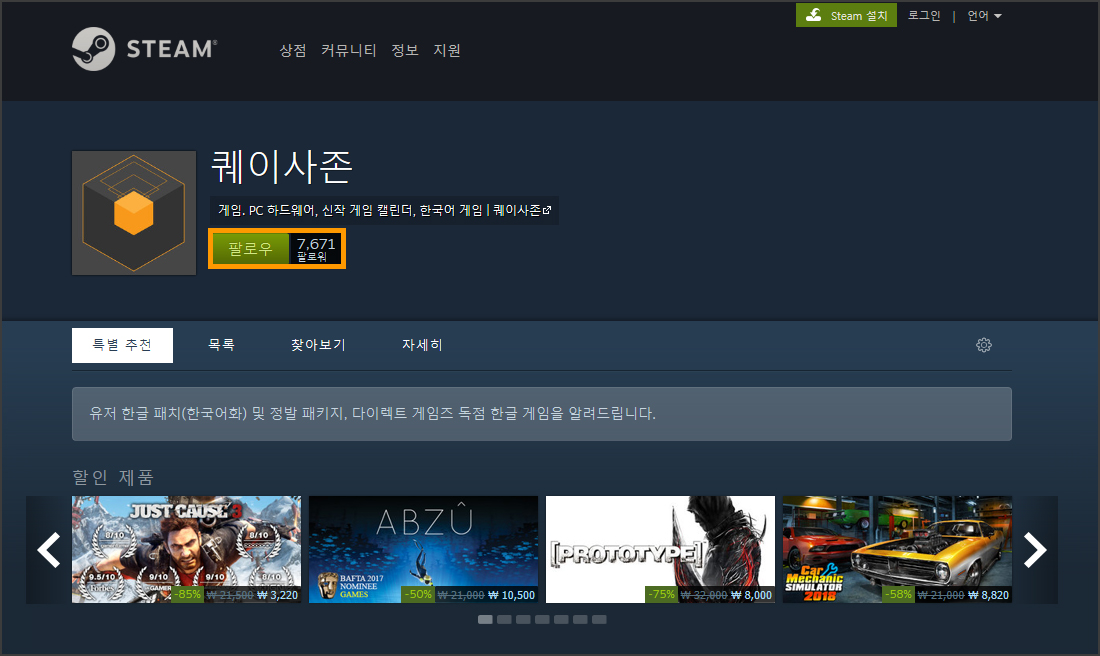Go to previous discounted products page
The image size is (1100, 656).
[48, 549]
